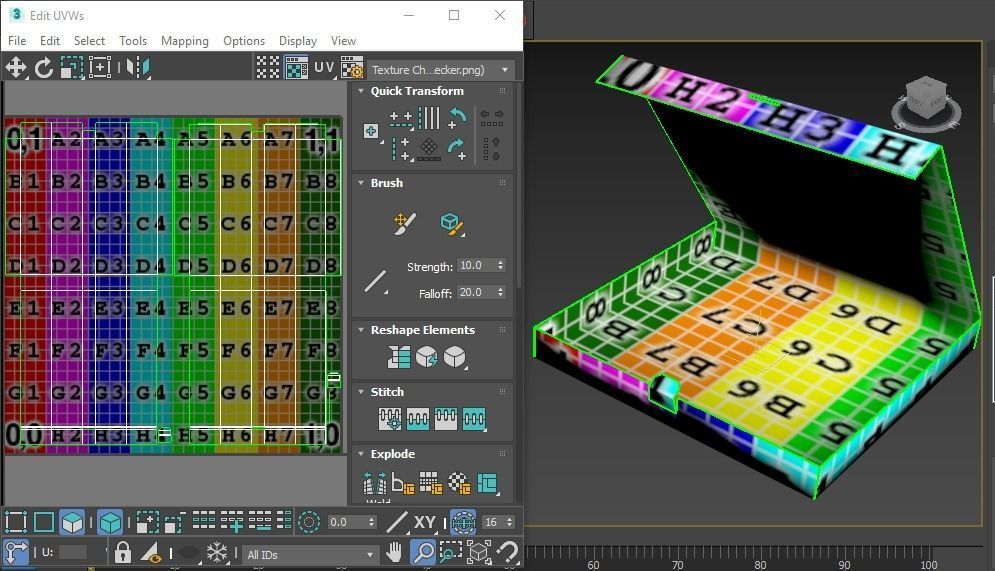Image resolution: width=995 pixels, height=571 pixels.
Task: Select the Scale Selected Subobject tool
Action: tap(72, 68)
